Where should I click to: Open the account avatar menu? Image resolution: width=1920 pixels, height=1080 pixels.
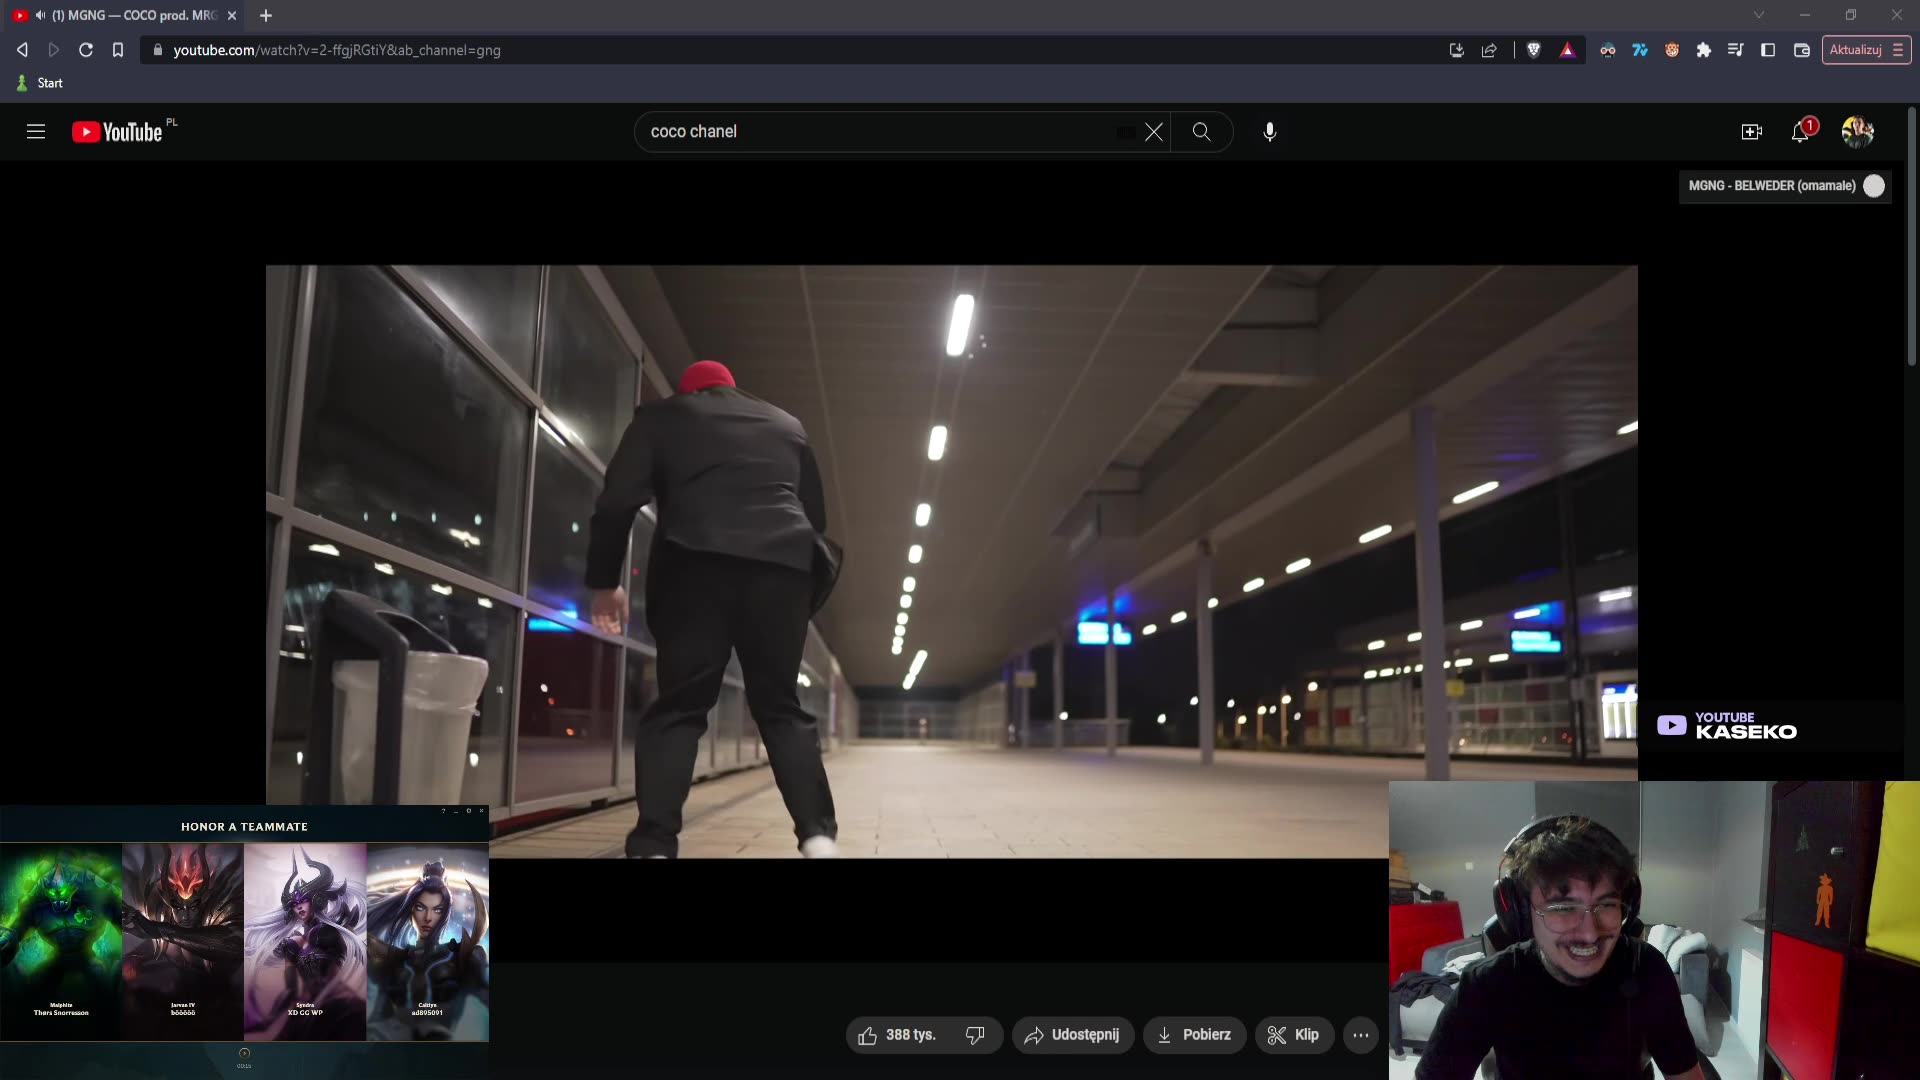click(1857, 132)
